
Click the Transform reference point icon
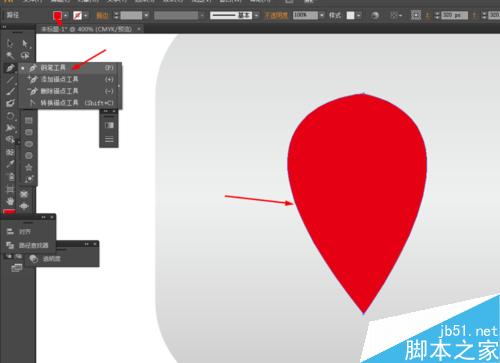pos(416,15)
